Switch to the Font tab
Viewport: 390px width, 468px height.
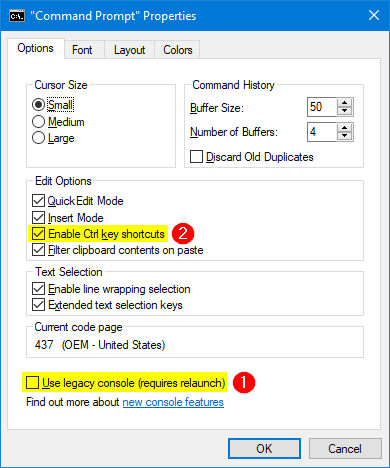(x=82, y=50)
